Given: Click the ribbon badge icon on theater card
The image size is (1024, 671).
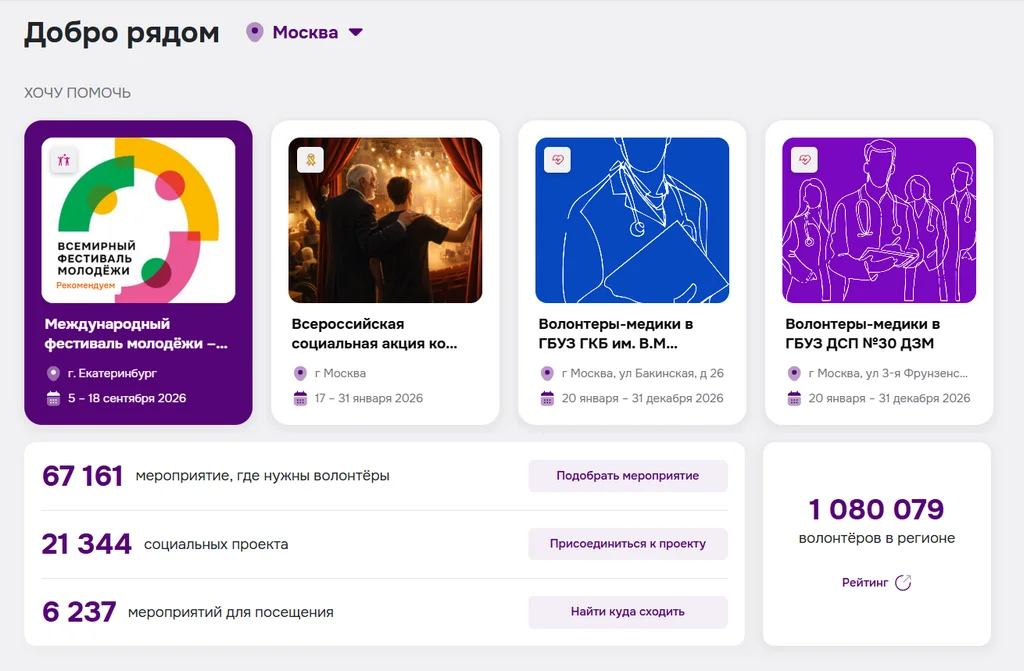Looking at the screenshot, I should click(311, 160).
